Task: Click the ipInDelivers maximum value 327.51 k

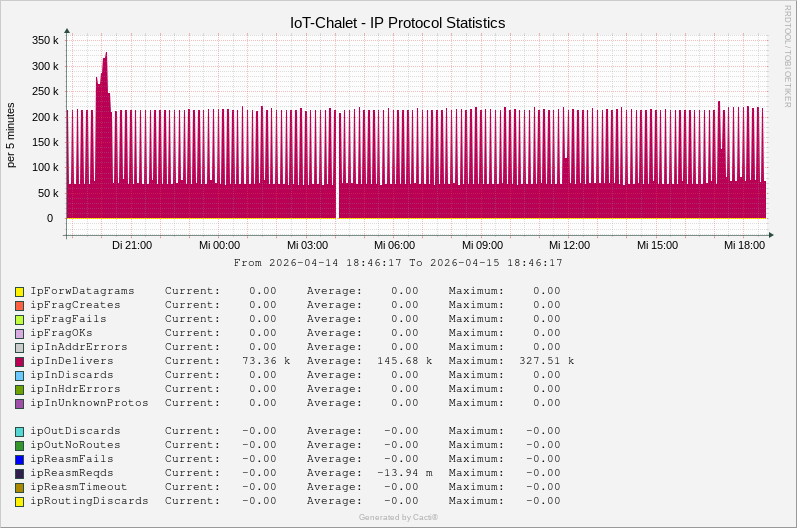Action: pos(546,361)
